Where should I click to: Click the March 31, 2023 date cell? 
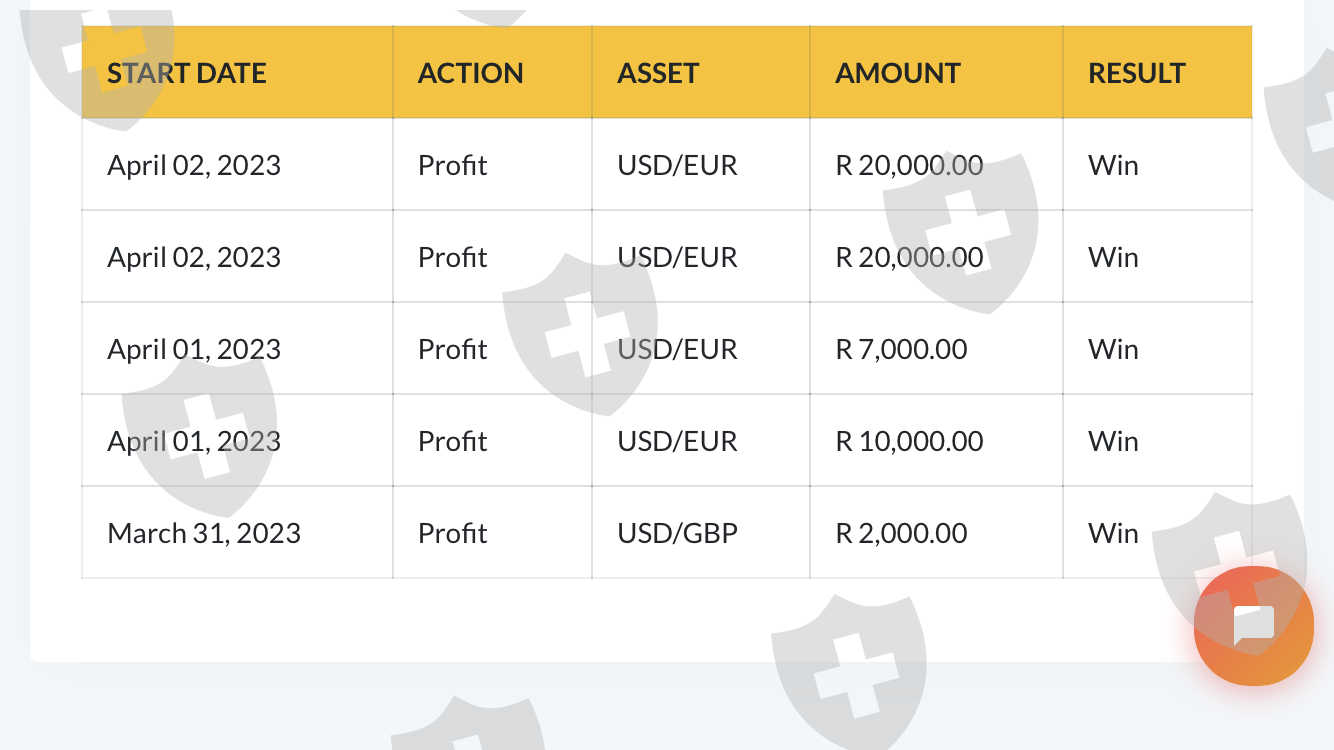pyautogui.click(x=204, y=533)
